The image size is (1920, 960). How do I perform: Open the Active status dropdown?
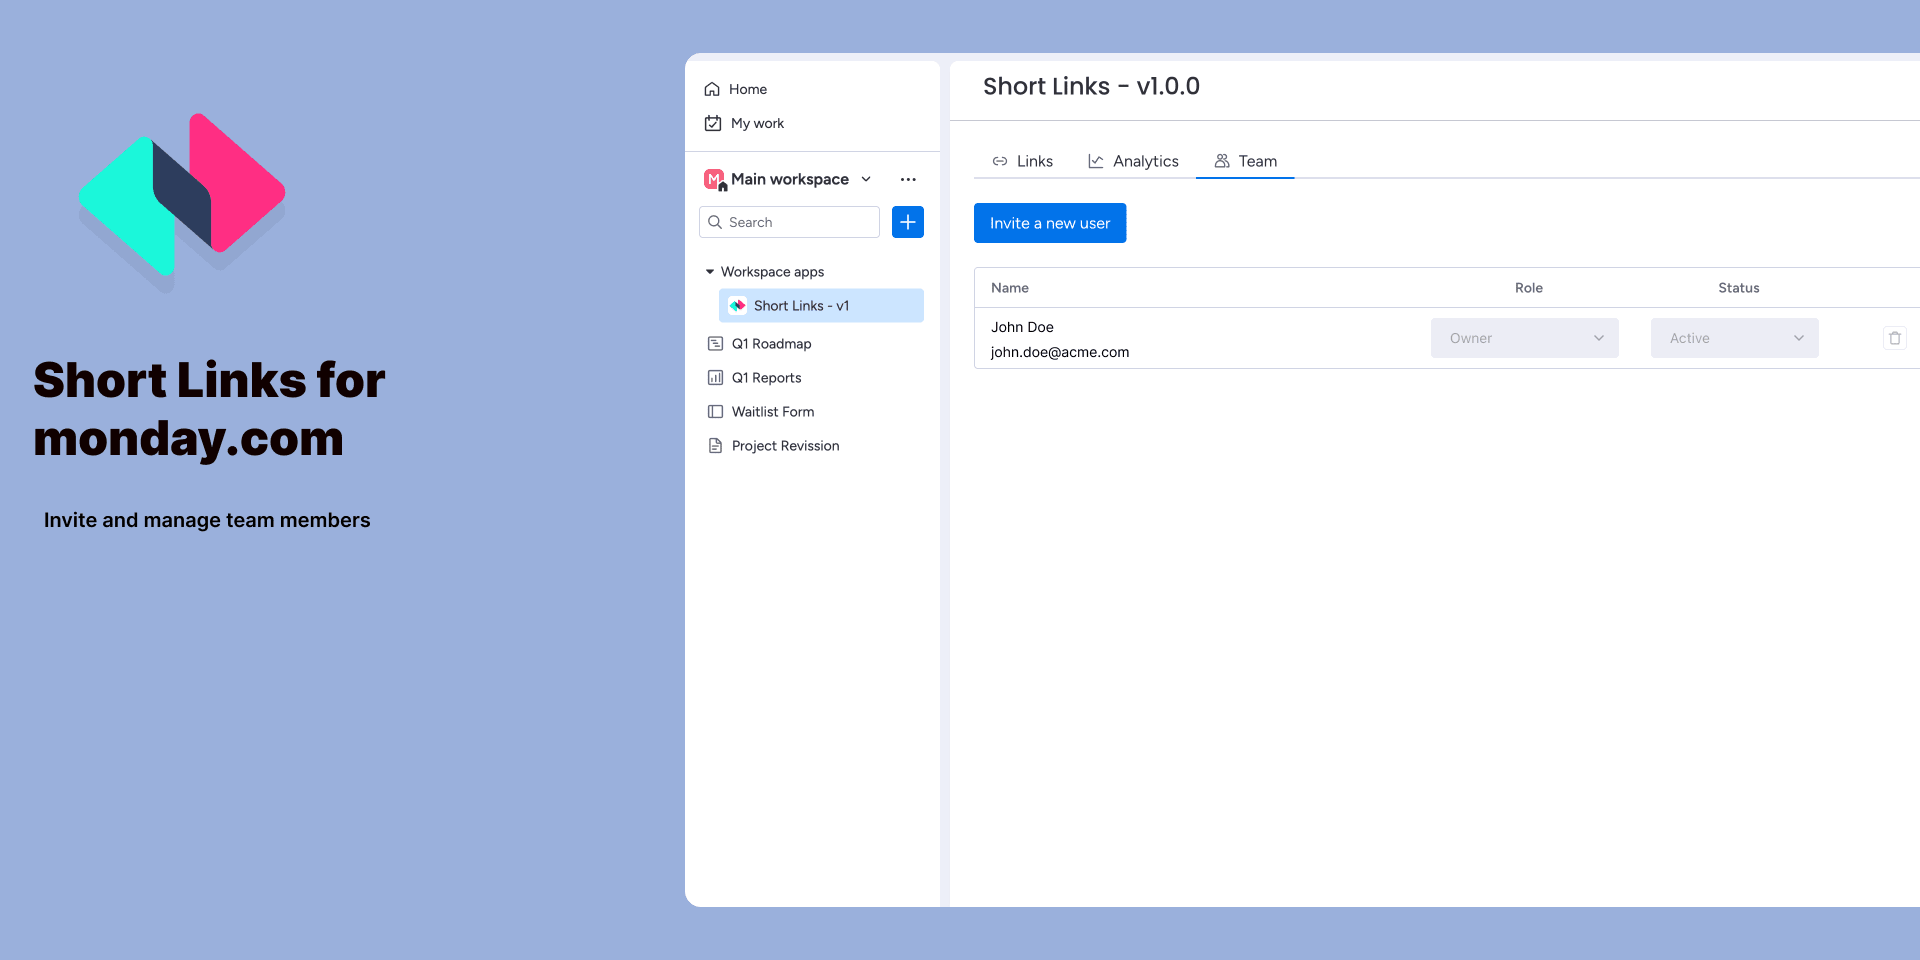point(1735,338)
